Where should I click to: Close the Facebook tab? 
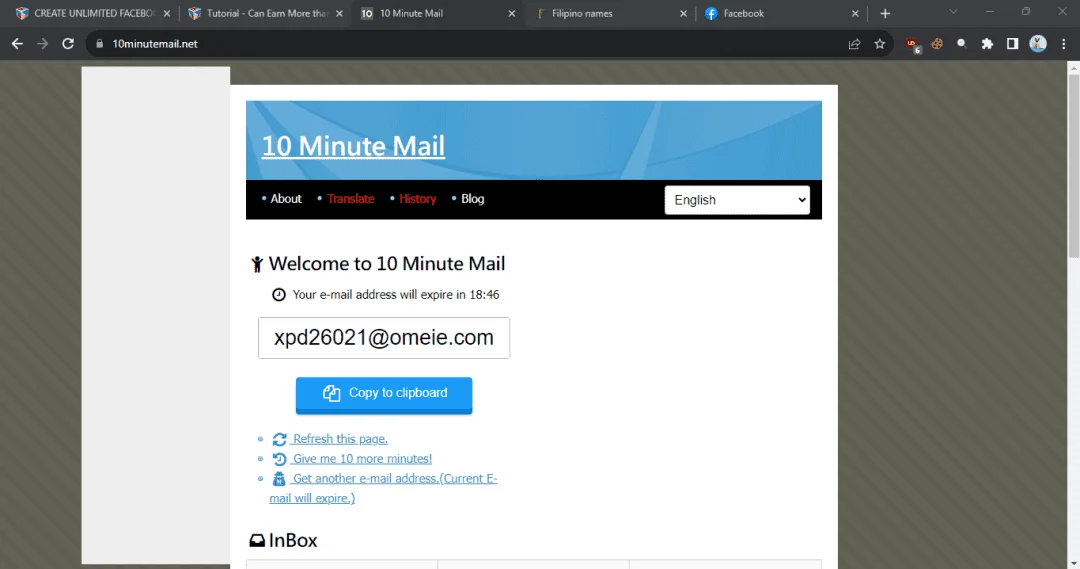855,13
